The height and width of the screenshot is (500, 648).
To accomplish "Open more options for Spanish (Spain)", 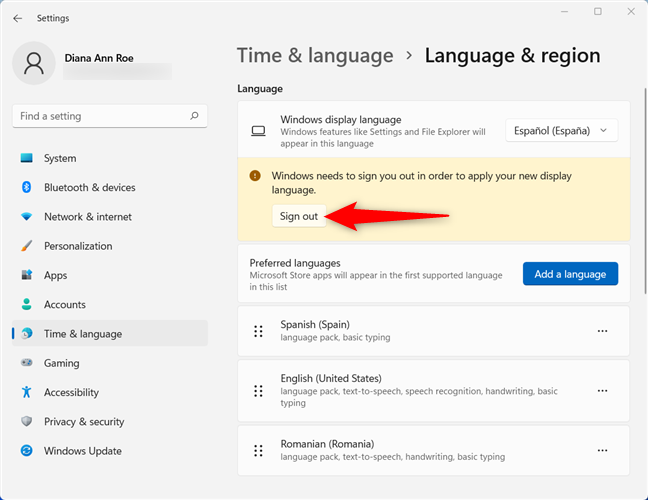I will click(x=602, y=331).
